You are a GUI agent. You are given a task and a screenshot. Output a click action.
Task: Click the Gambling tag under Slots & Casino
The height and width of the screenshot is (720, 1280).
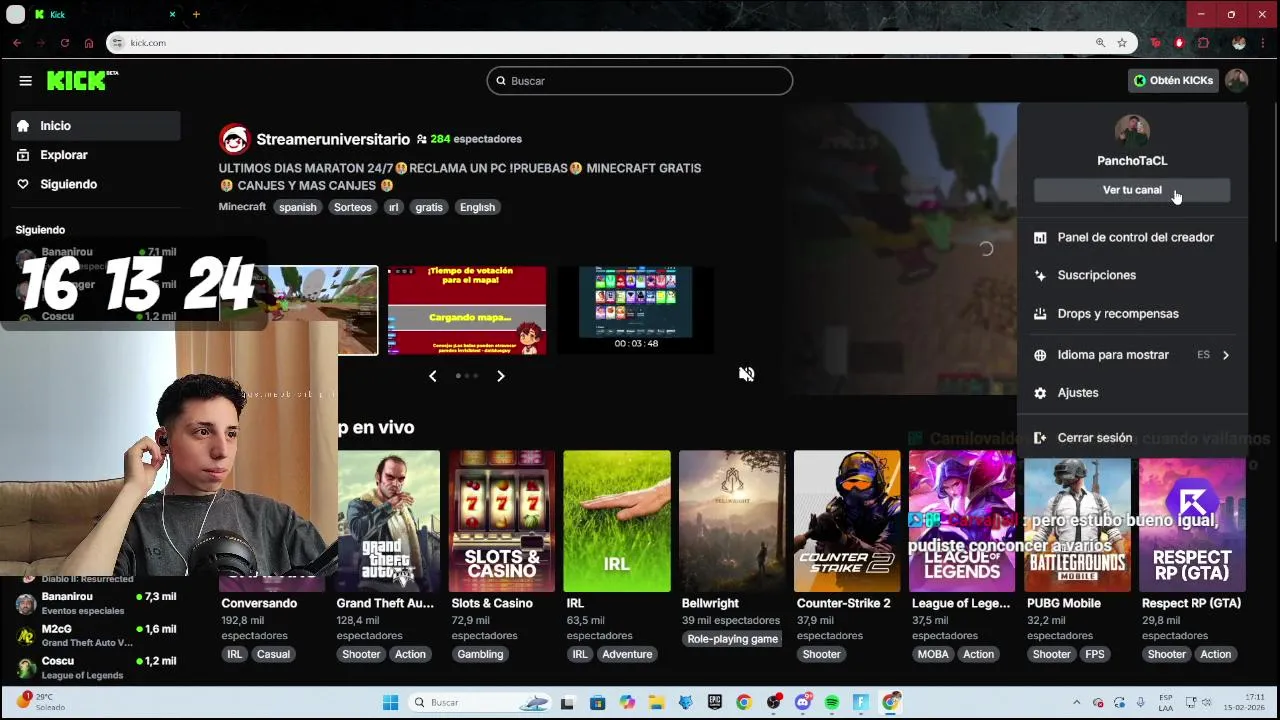(480, 655)
